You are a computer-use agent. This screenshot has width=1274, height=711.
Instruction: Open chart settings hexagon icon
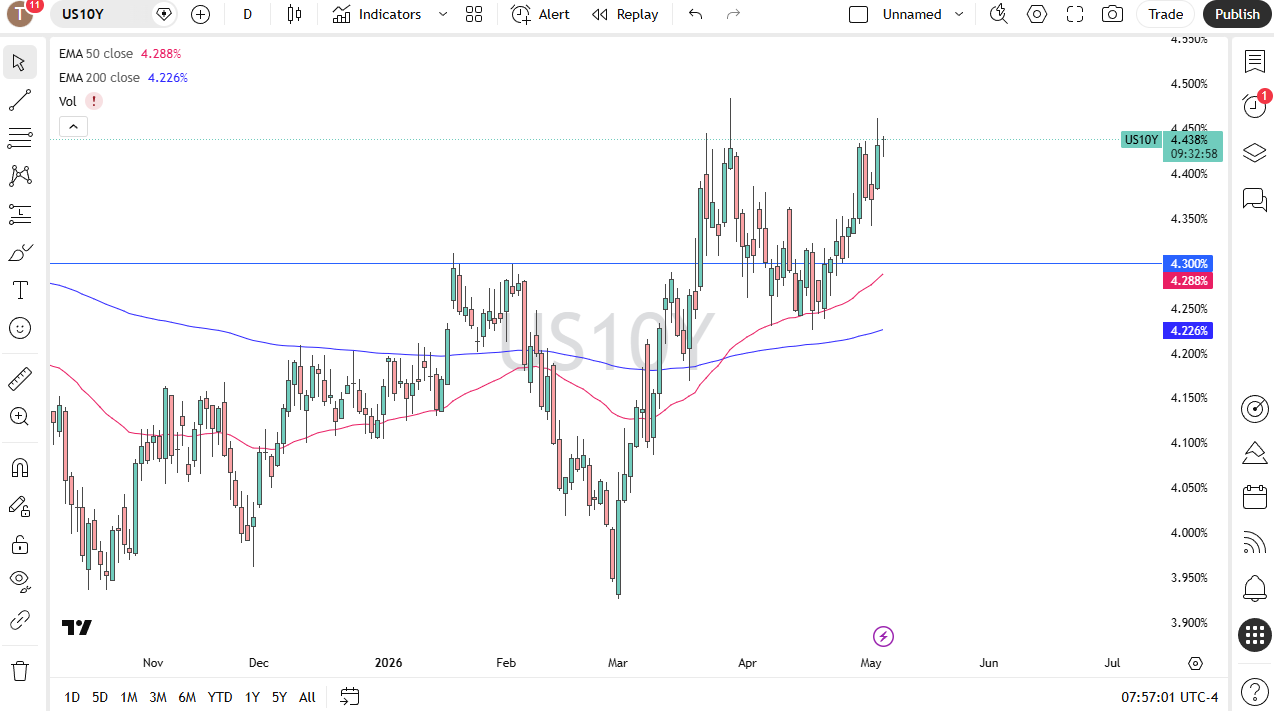[1037, 14]
